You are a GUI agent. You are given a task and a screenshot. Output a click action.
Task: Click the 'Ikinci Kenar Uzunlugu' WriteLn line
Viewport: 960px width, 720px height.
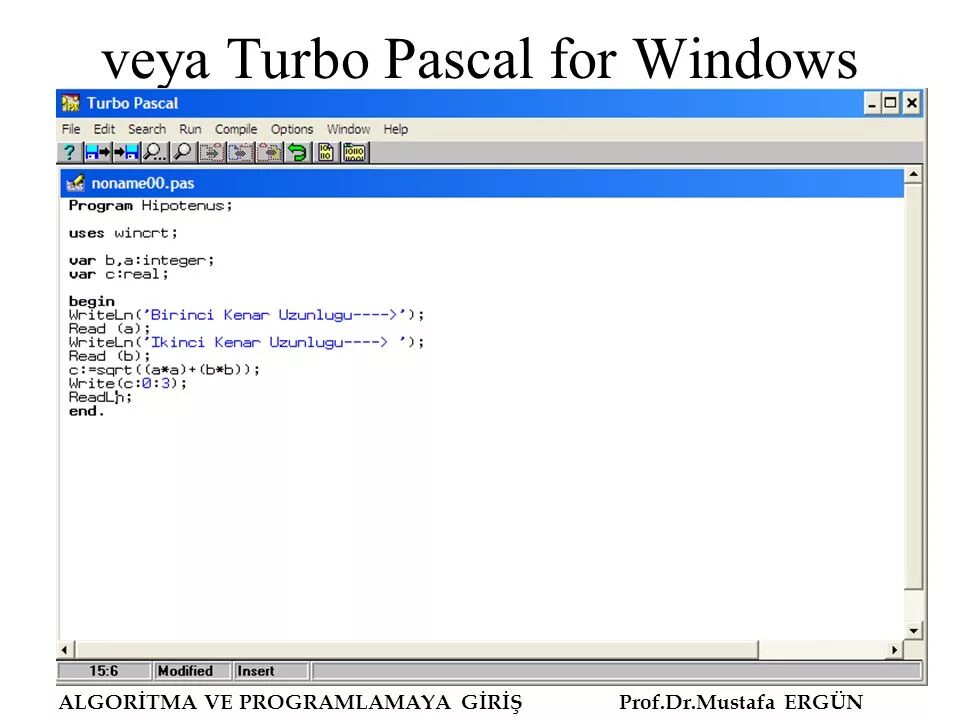click(246, 342)
